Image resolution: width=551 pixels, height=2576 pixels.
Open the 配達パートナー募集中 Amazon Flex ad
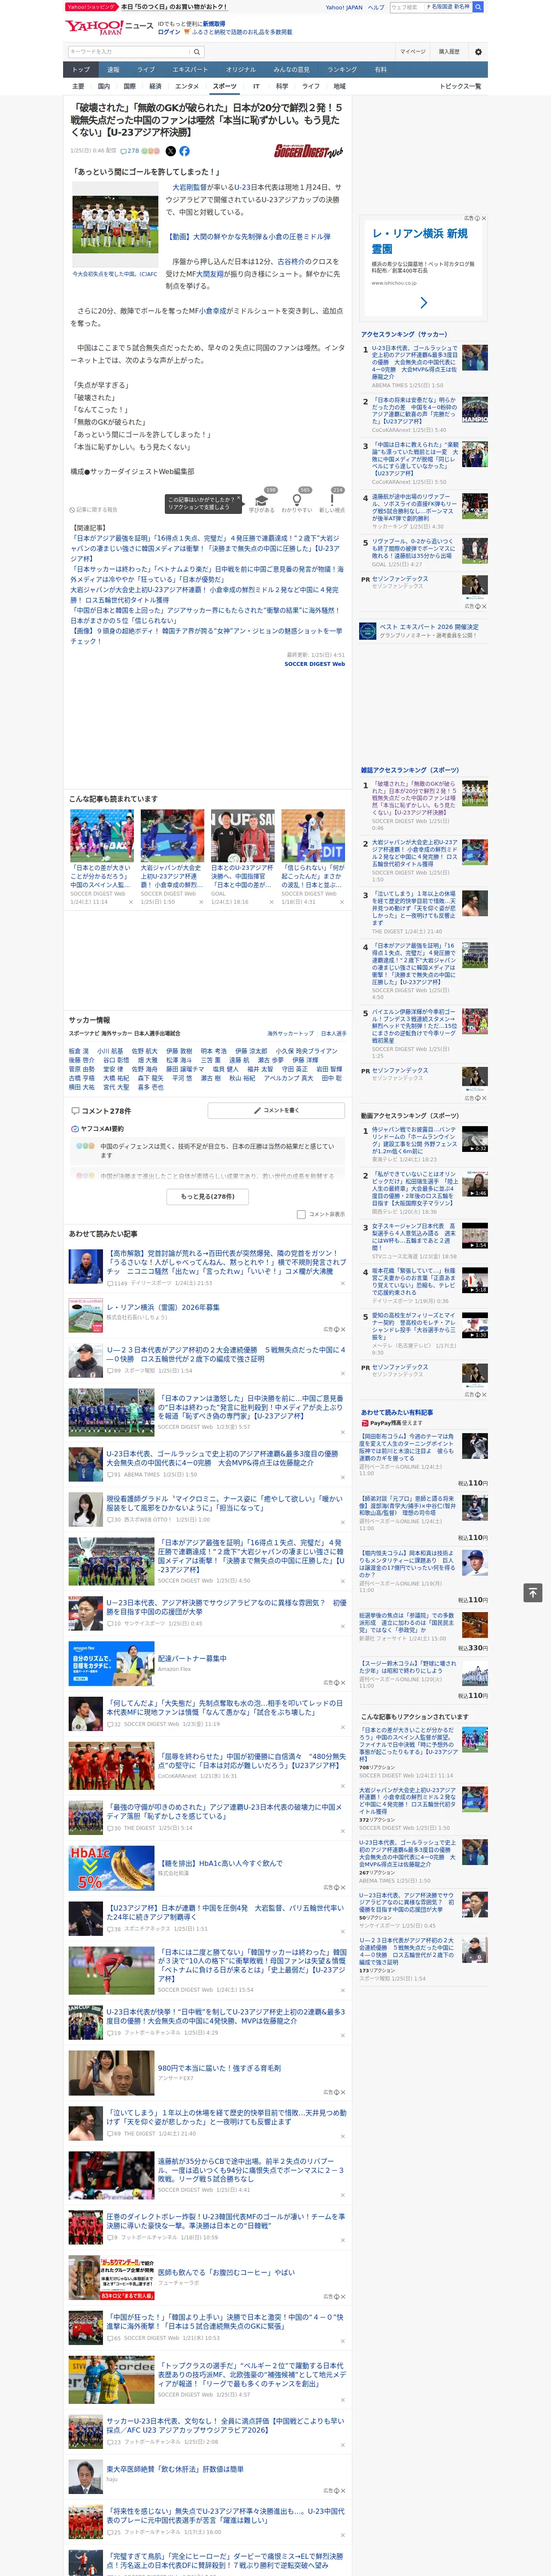click(x=192, y=1658)
